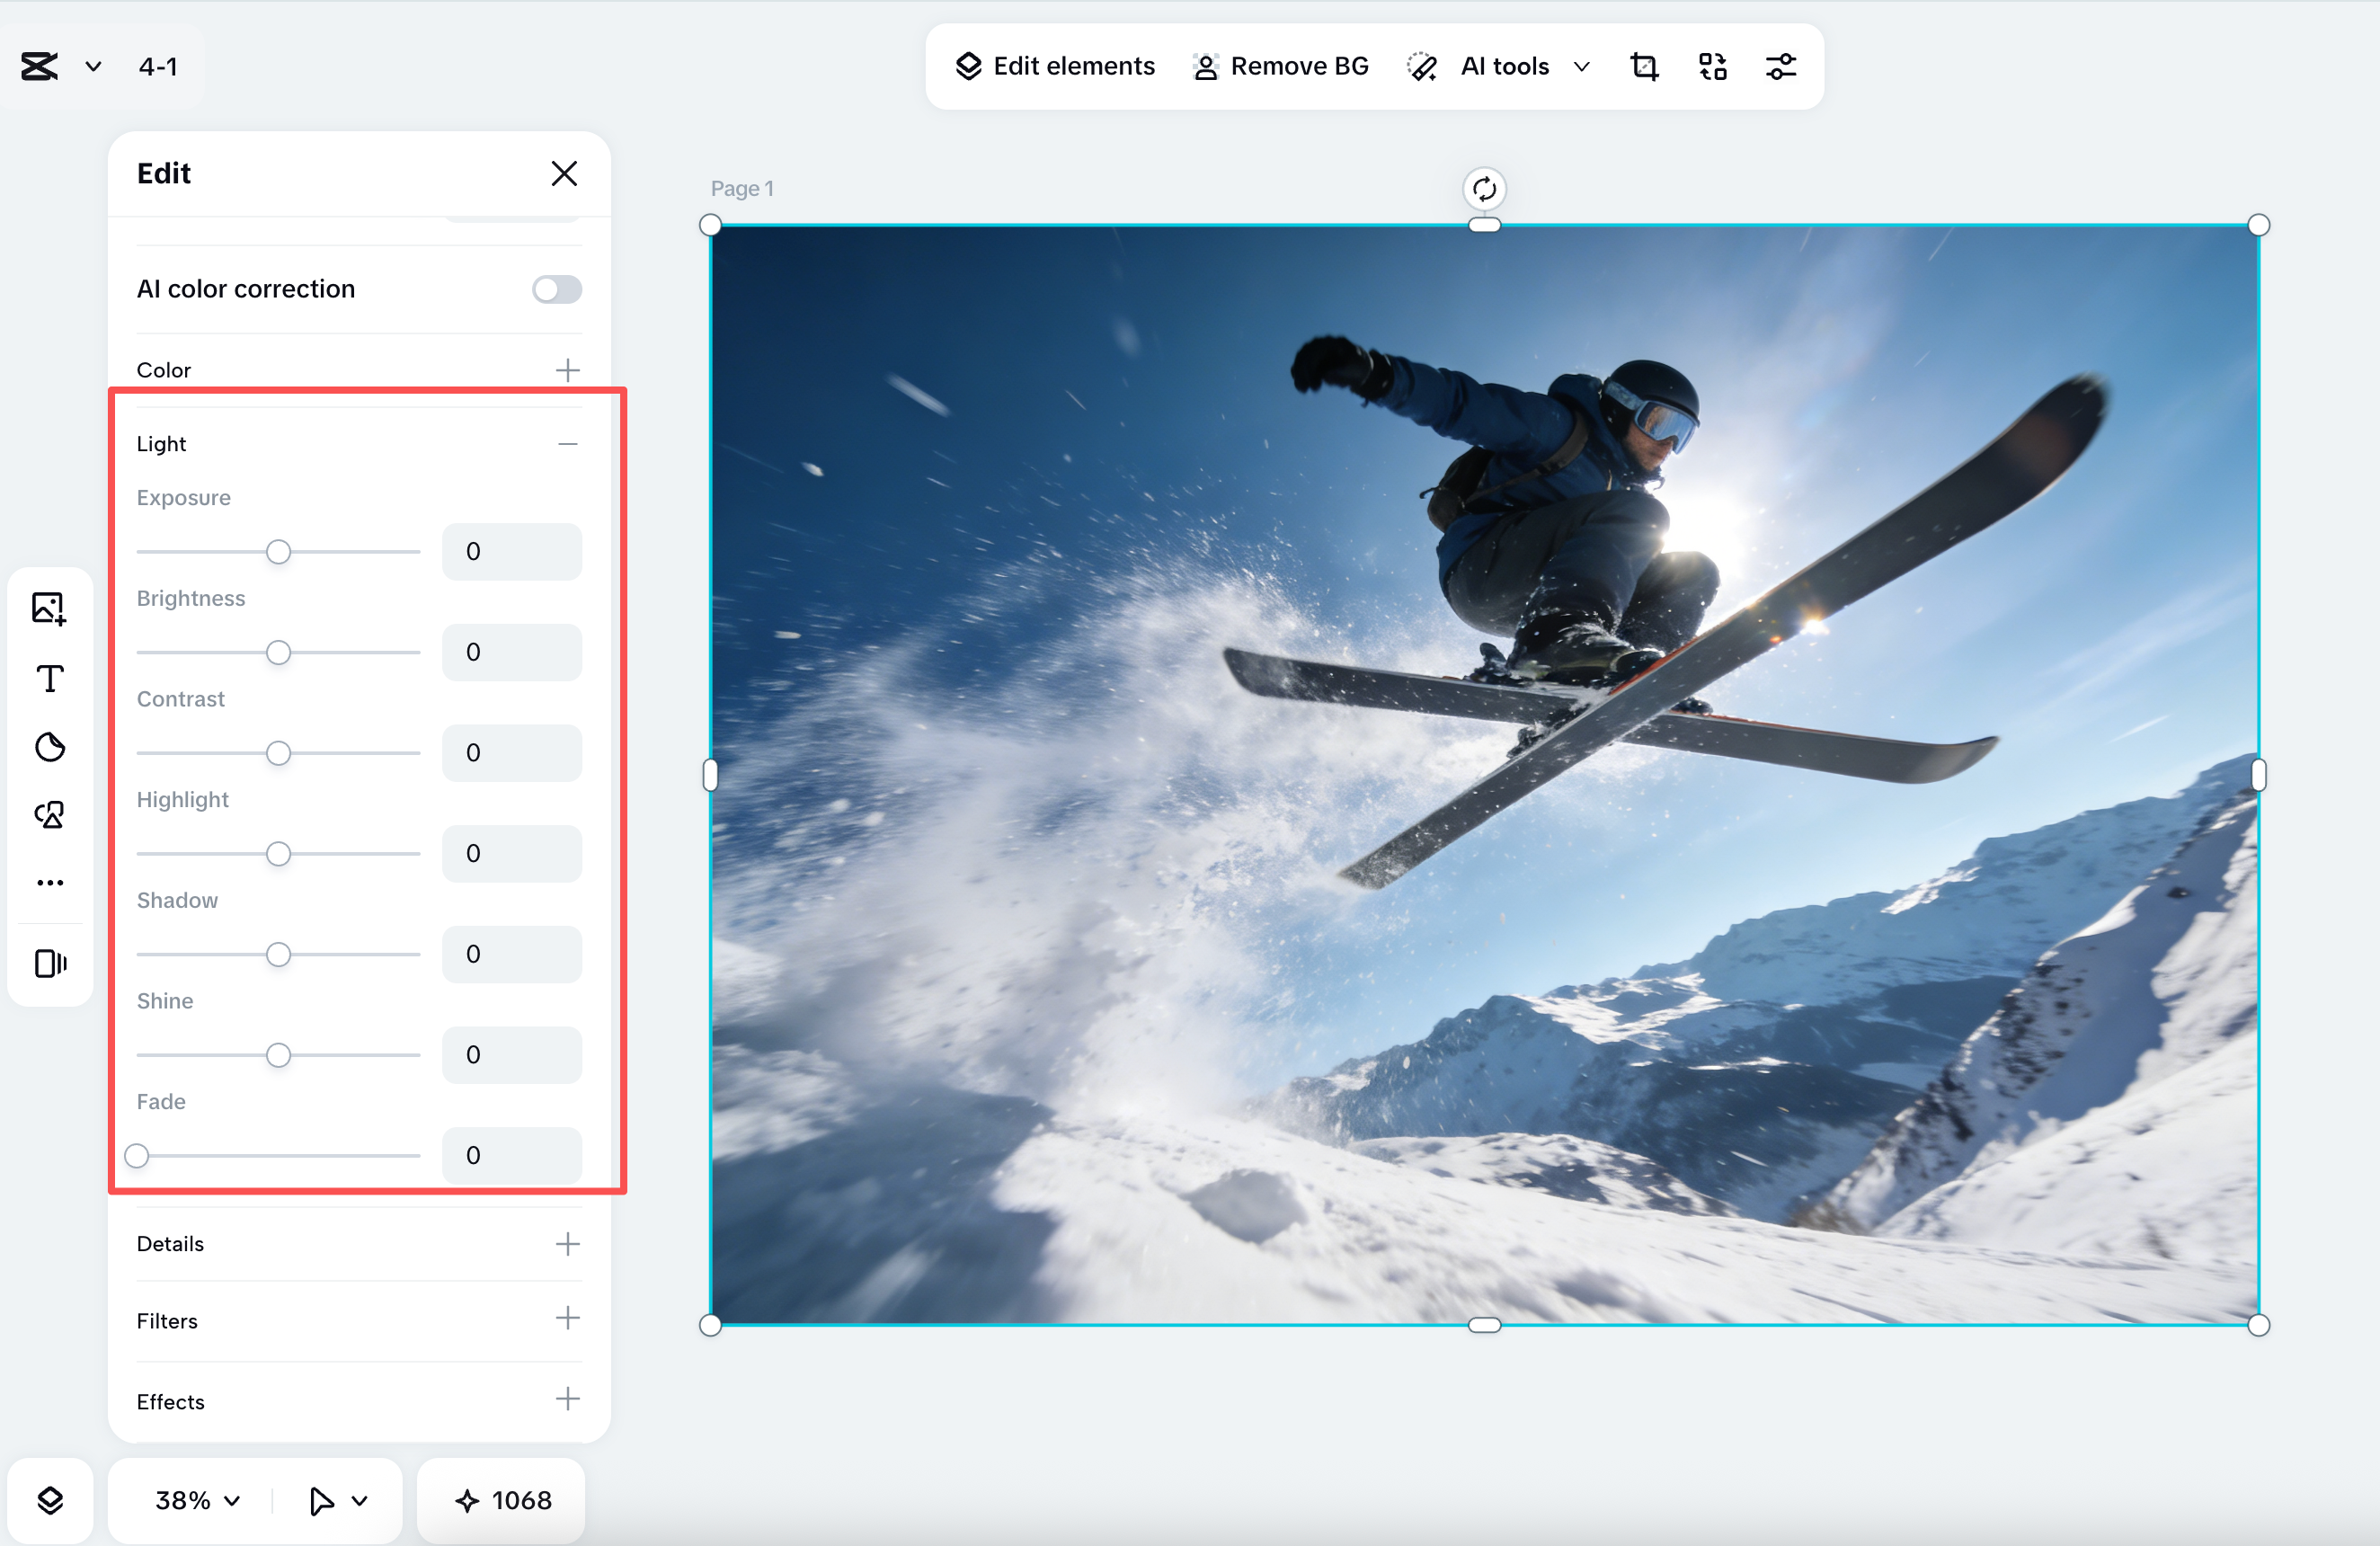Click the Remove BG button
This screenshot has width=2380, height=1546.
point(1280,66)
